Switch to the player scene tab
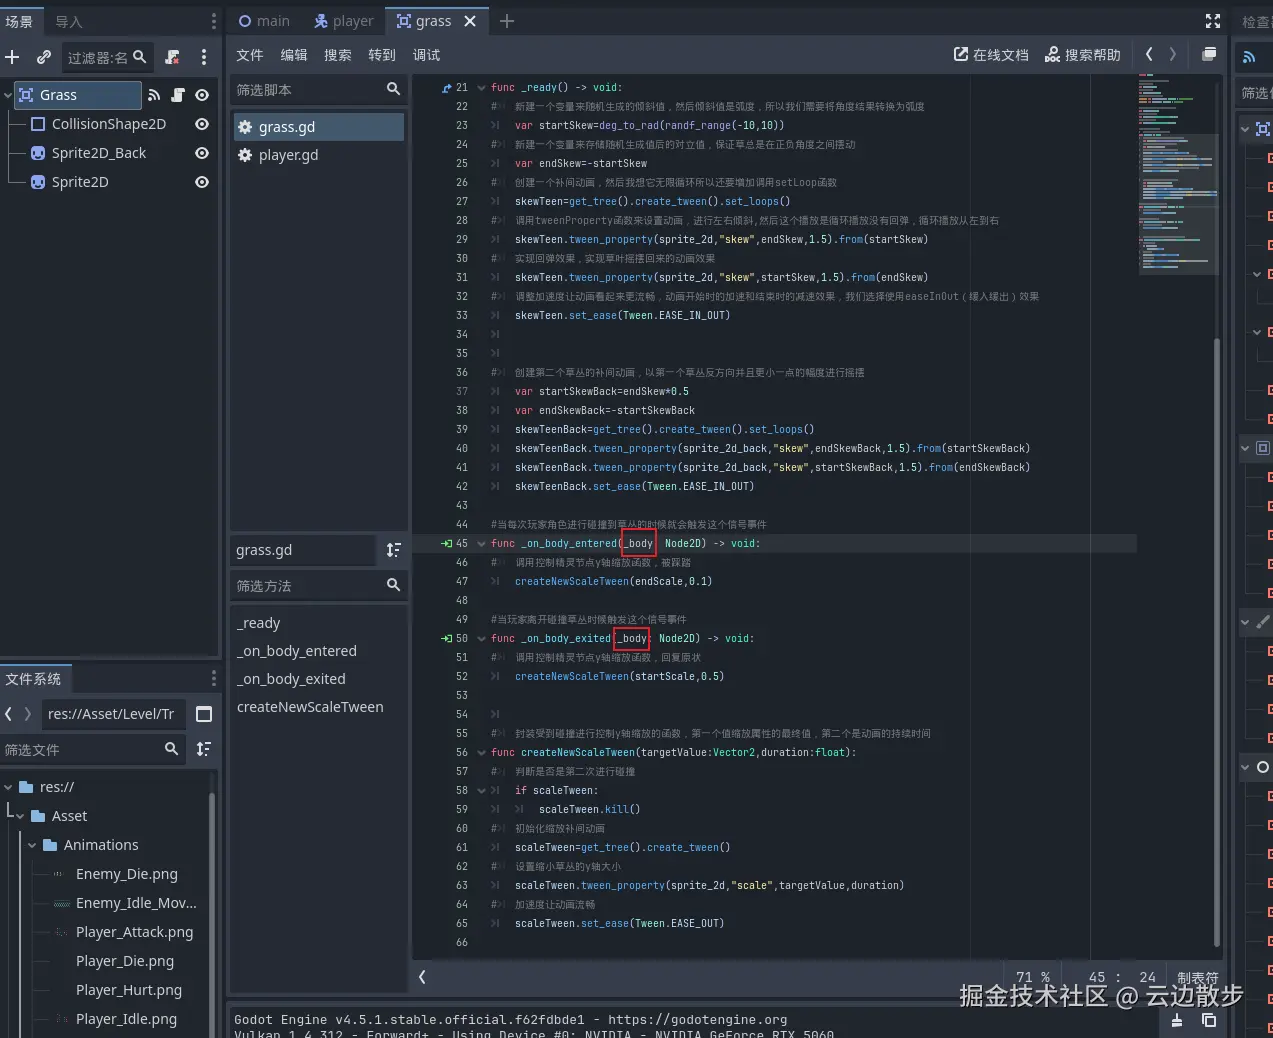 click(x=343, y=21)
